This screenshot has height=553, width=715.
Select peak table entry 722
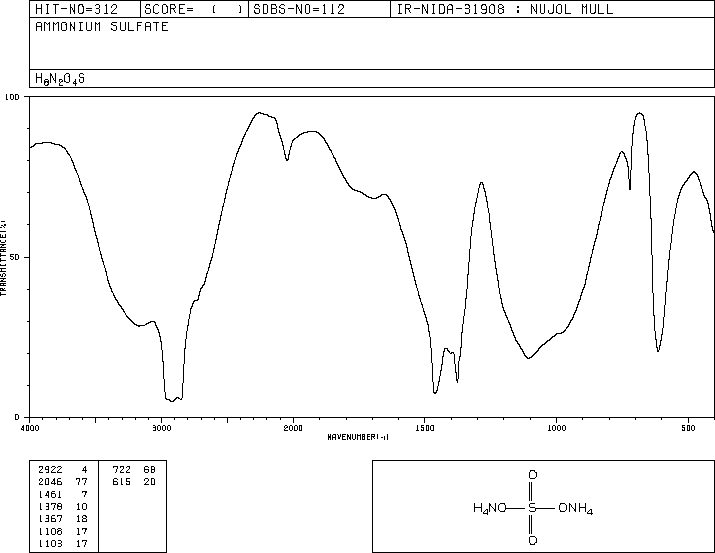[122, 469]
